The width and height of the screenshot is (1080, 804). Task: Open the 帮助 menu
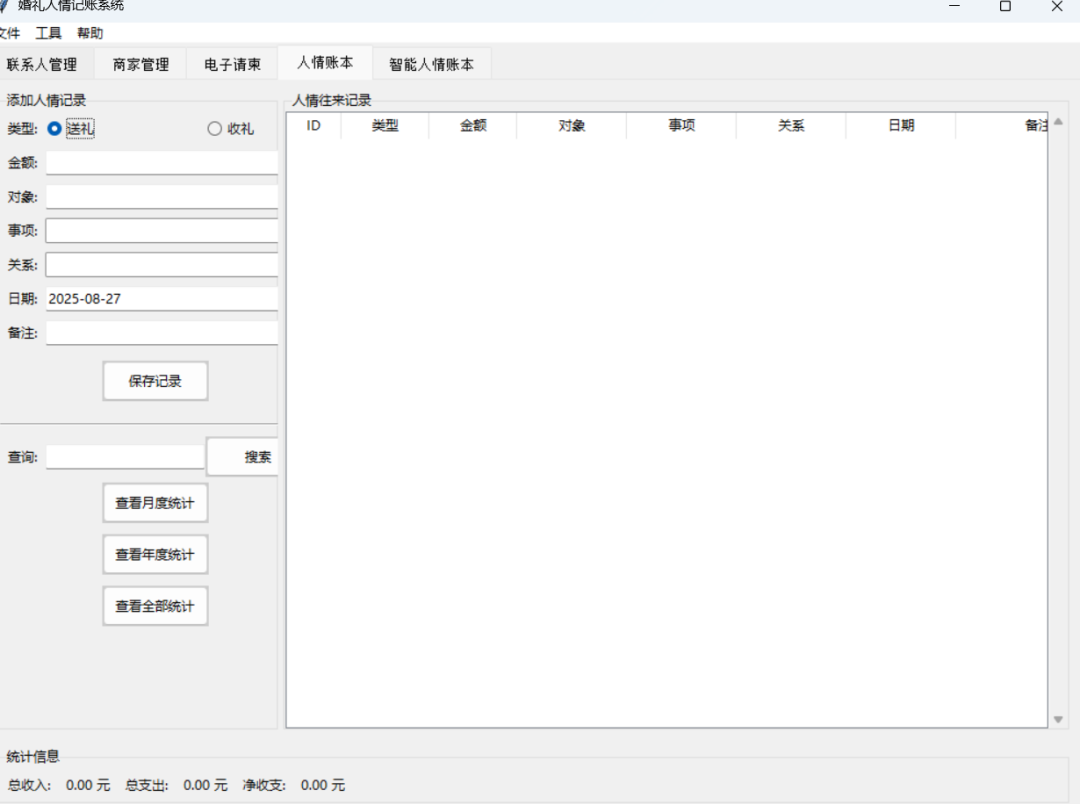click(x=90, y=33)
